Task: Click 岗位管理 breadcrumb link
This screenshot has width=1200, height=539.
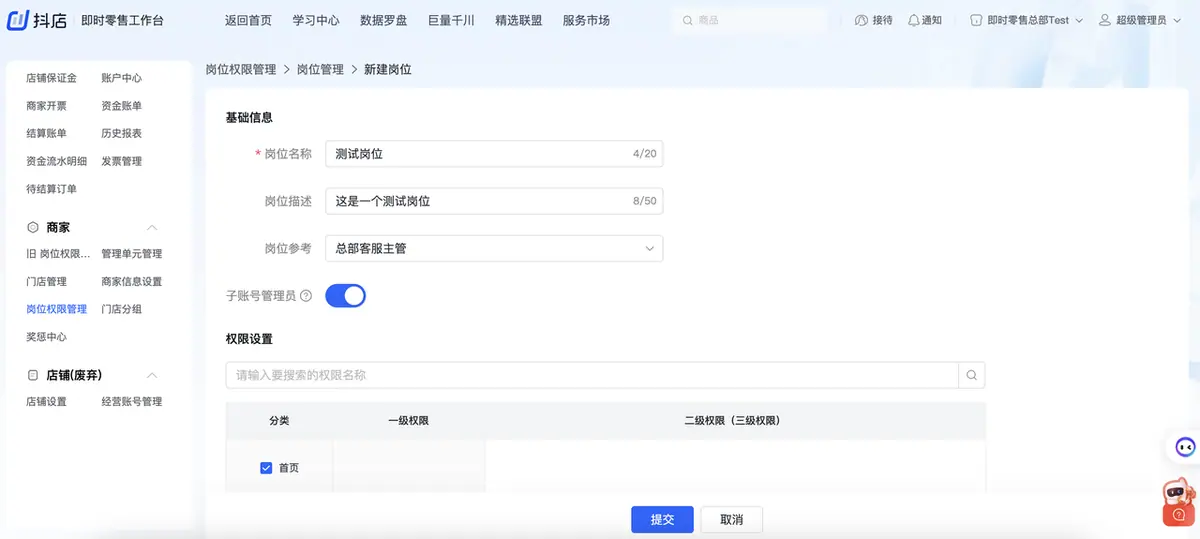Action: pos(320,70)
